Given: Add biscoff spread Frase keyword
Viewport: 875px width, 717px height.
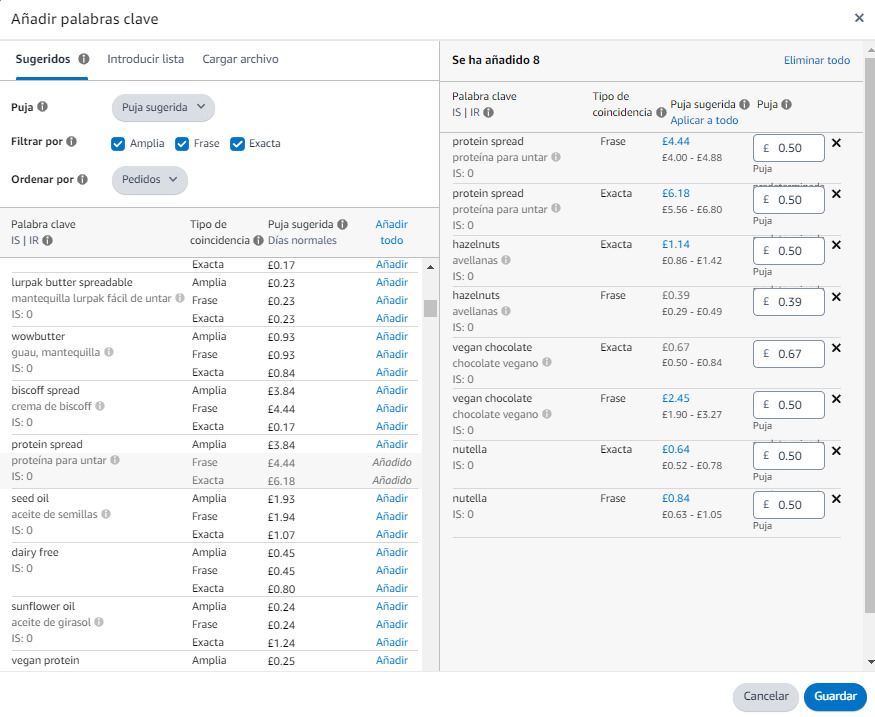Looking at the screenshot, I should [391, 408].
